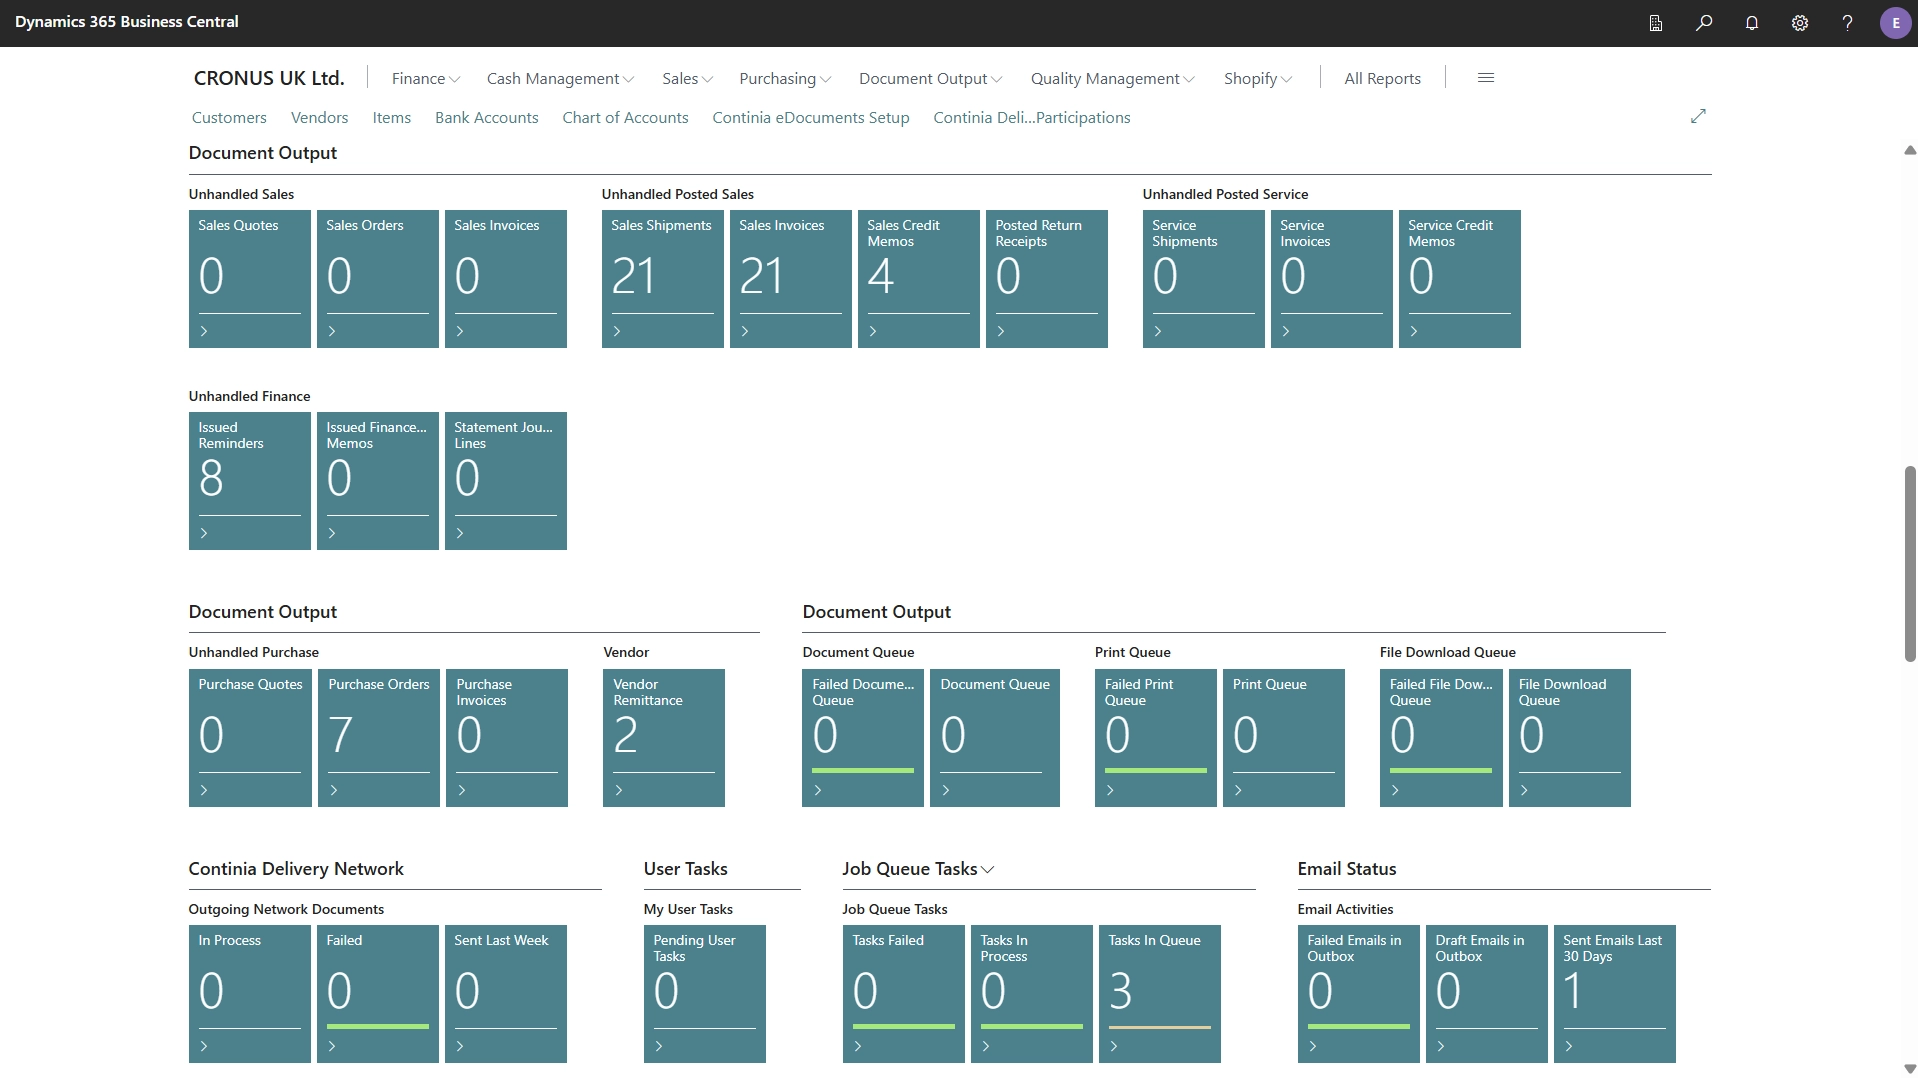Screen dimensions: 1918x1078
Task: Open the search magnifier icon
Action: [1704, 23]
